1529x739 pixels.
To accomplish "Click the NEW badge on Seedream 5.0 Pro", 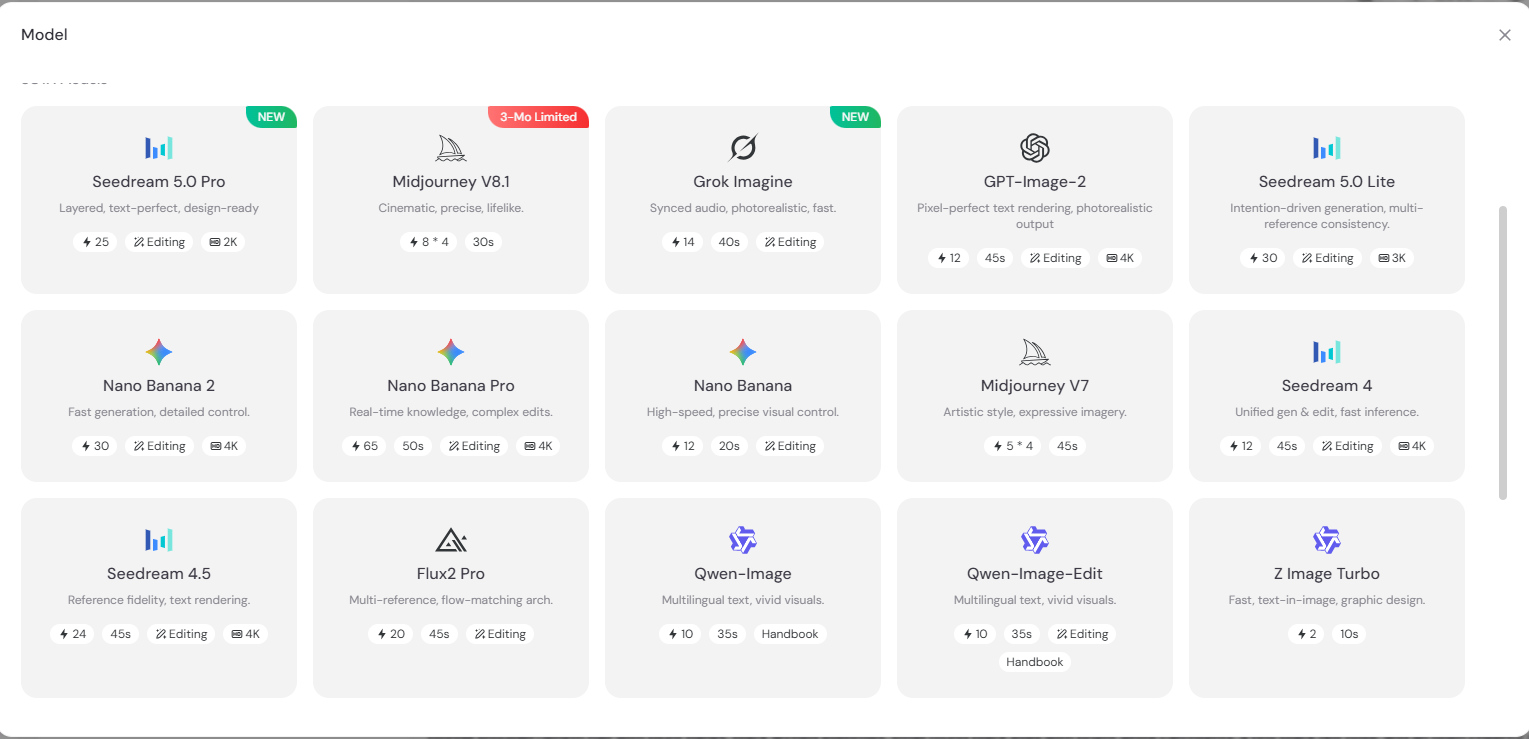I will pyautogui.click(x=271, y=117).
